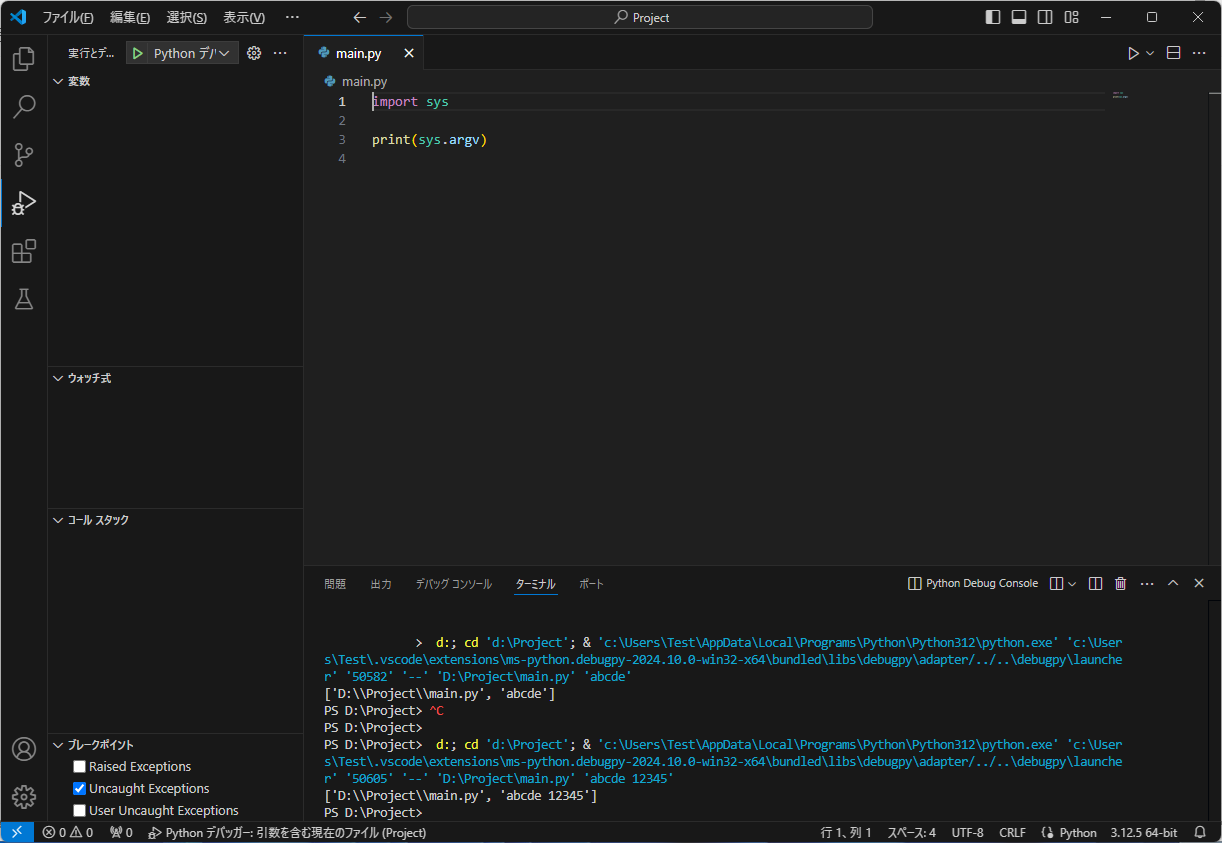Change UTF-8 encoding in status bar
1222x843 pixels.
967,832
